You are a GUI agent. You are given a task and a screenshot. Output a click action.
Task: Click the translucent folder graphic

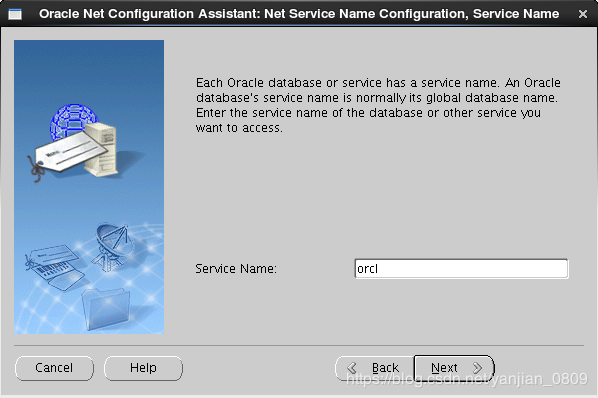click(106, 309)
